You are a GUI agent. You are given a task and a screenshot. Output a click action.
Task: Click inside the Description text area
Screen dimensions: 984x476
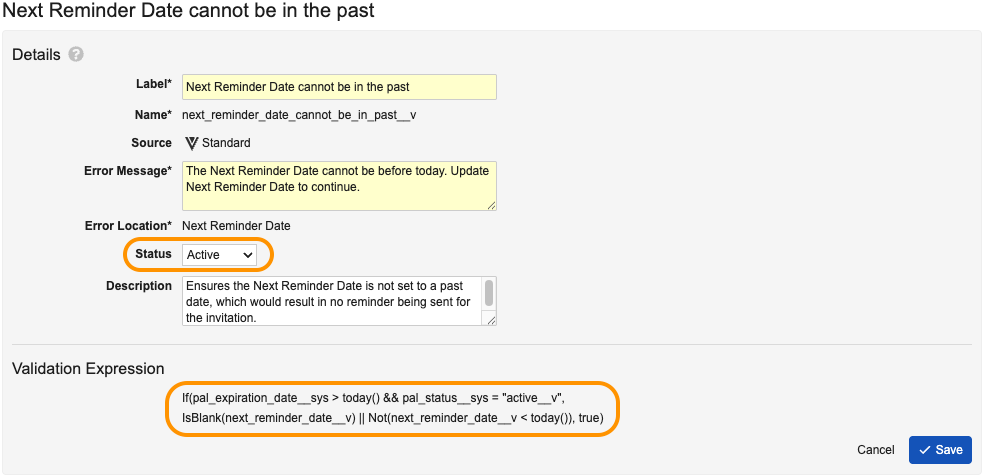pos(333,301)
